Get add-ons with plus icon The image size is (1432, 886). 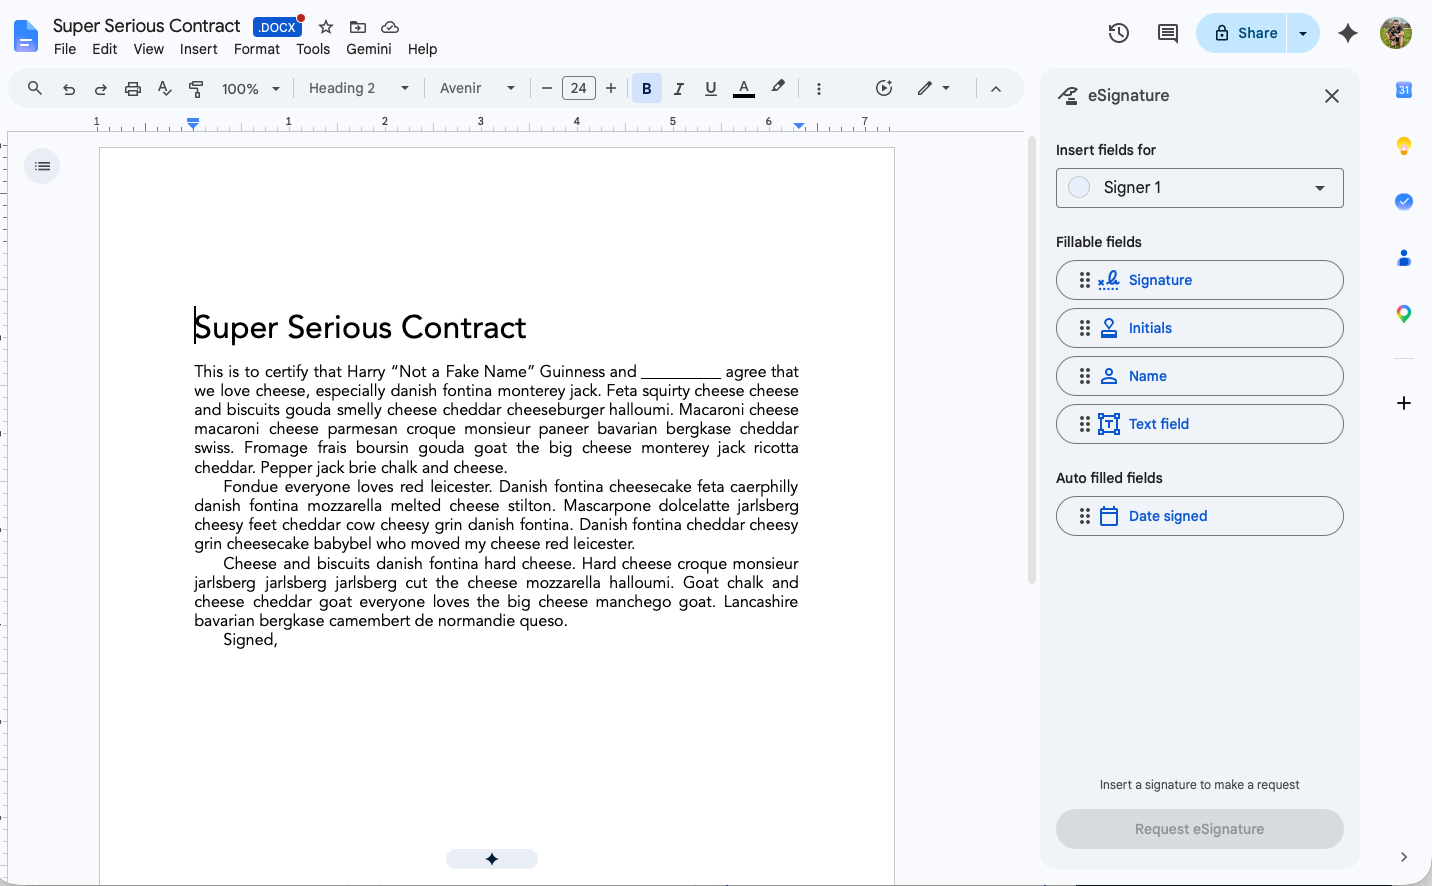point(1404,403)
